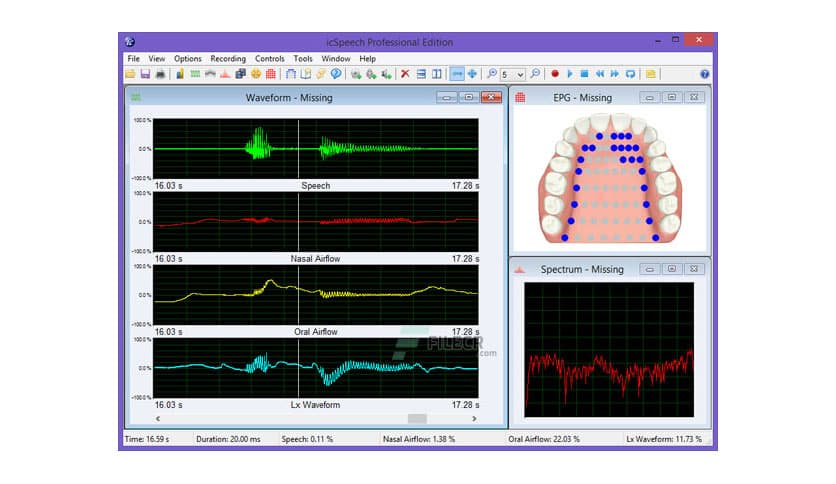The width and height of the screenshot is (836, 484).
Task: Click the tile horizontally windows icon
Action: click(421, 74)
